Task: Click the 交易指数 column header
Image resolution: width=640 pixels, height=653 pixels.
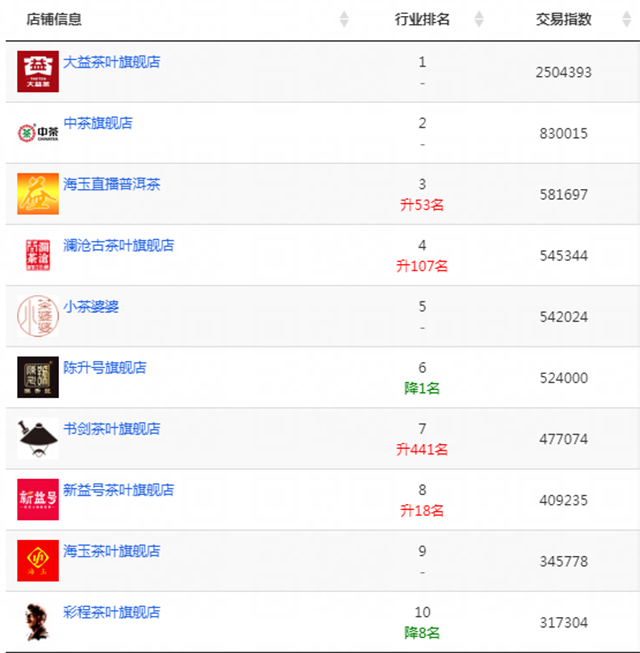Action: pos(564,19)
